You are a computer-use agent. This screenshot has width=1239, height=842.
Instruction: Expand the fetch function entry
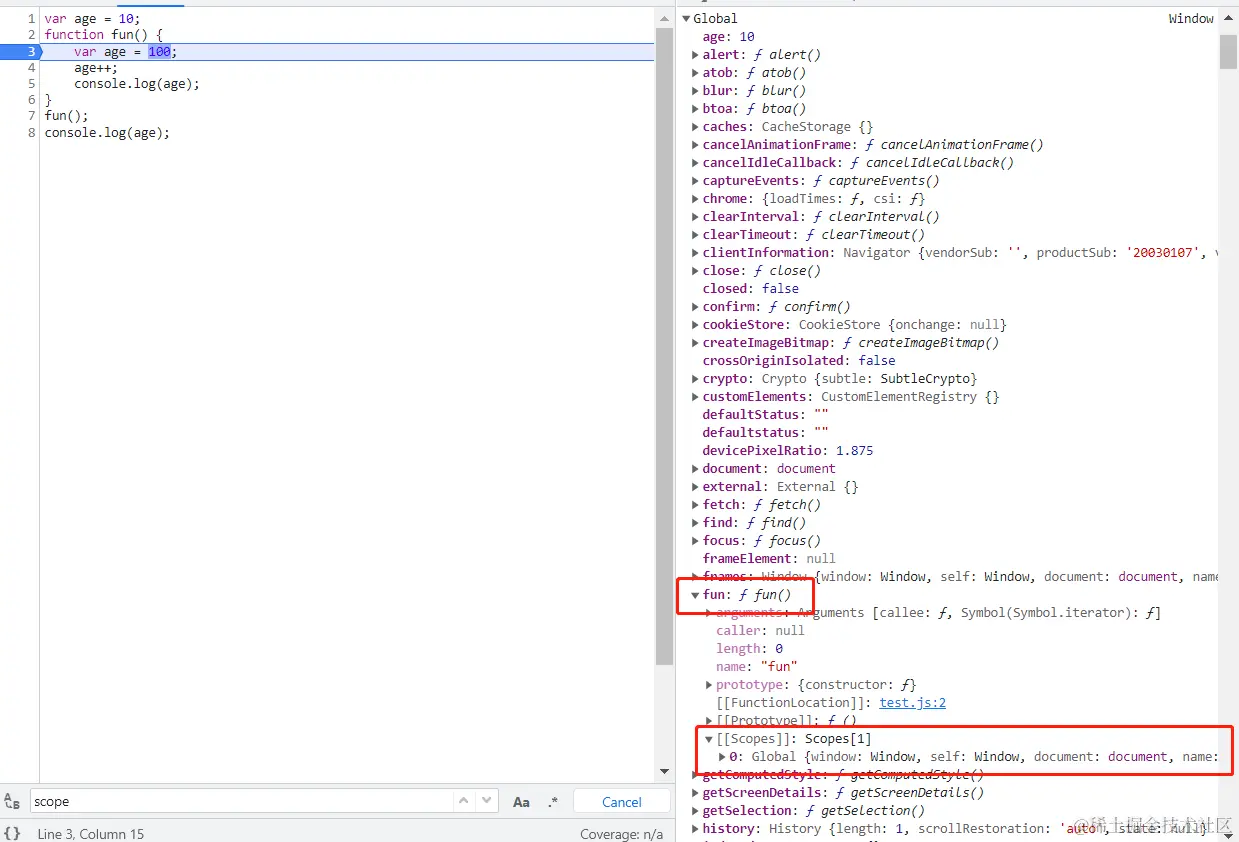pyautogui.click(x=696, y=505)
